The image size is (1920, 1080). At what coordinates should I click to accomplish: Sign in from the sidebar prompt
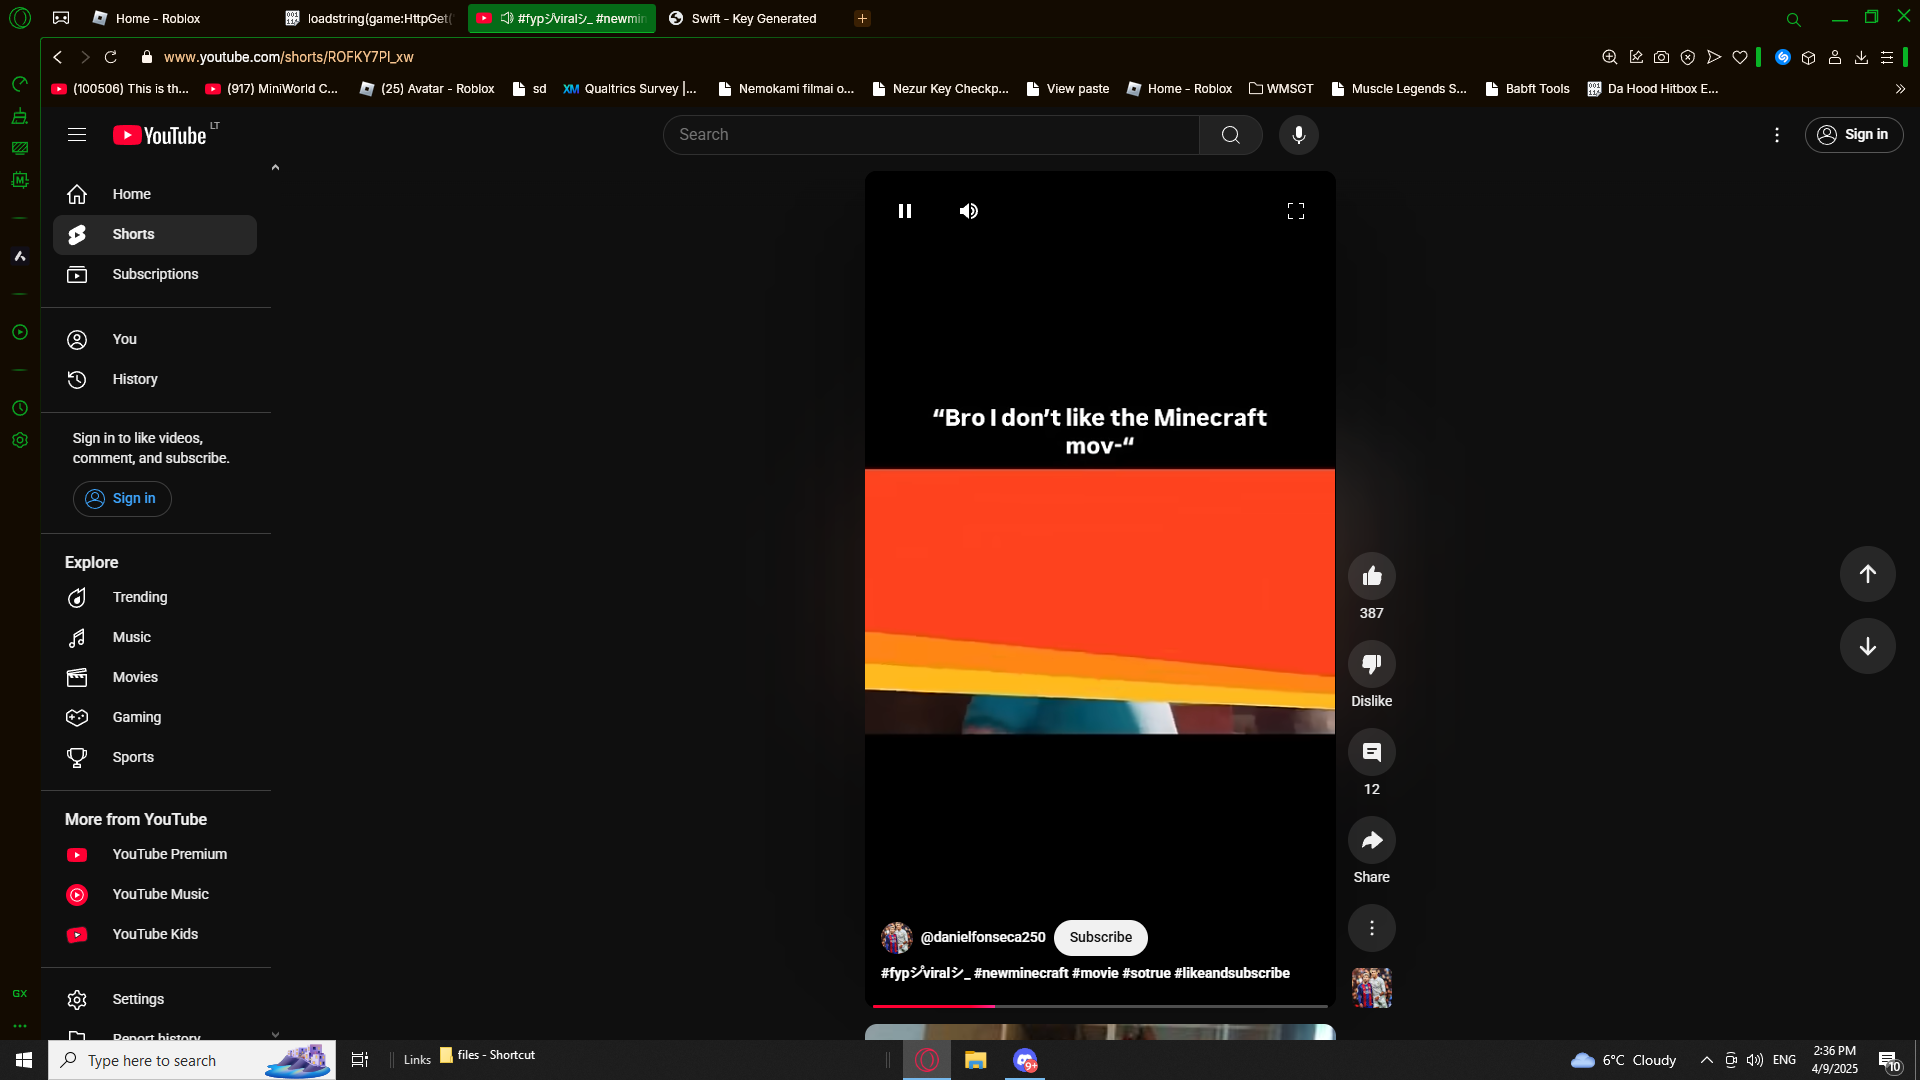click(x=122, y=499)
